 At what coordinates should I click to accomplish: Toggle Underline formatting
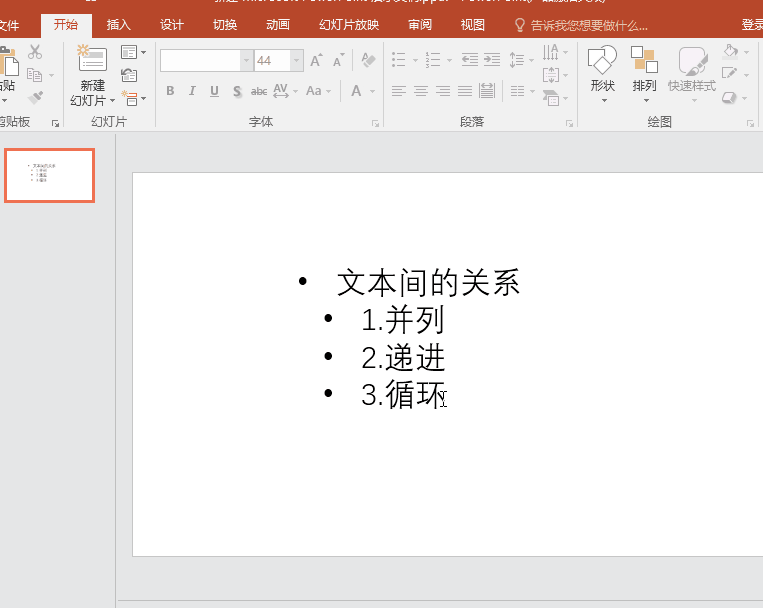pos(214,91)
